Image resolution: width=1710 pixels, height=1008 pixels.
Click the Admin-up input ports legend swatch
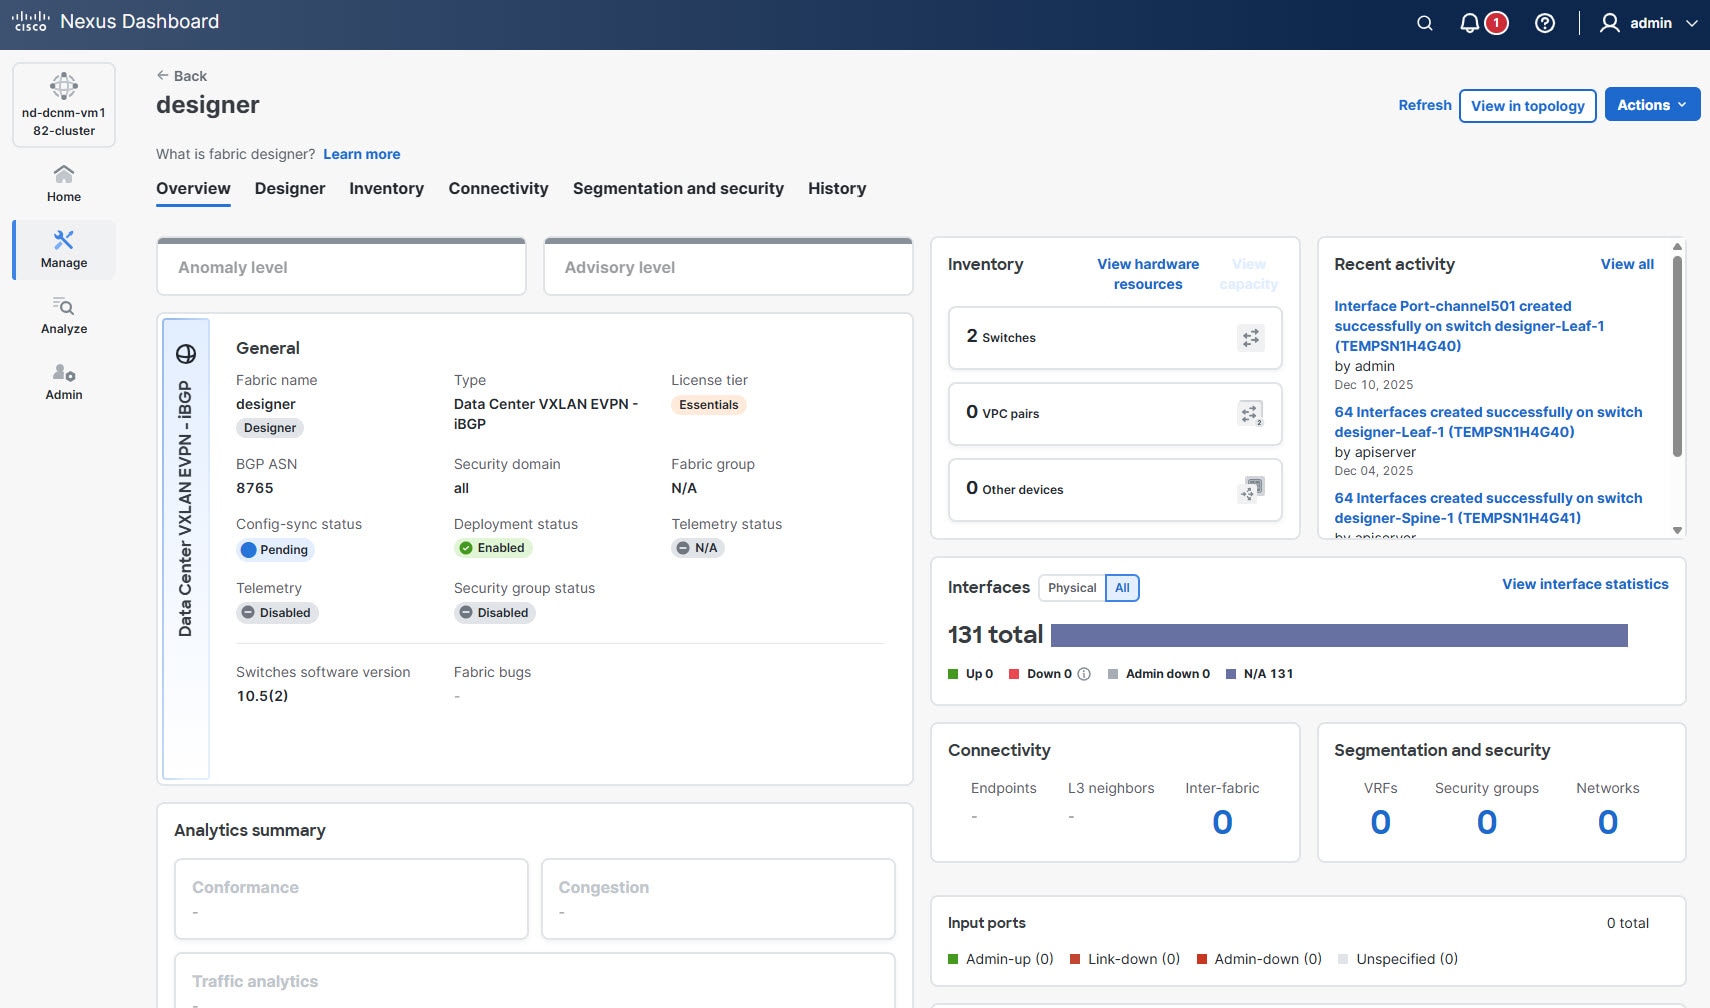click(x=953, y=959)
